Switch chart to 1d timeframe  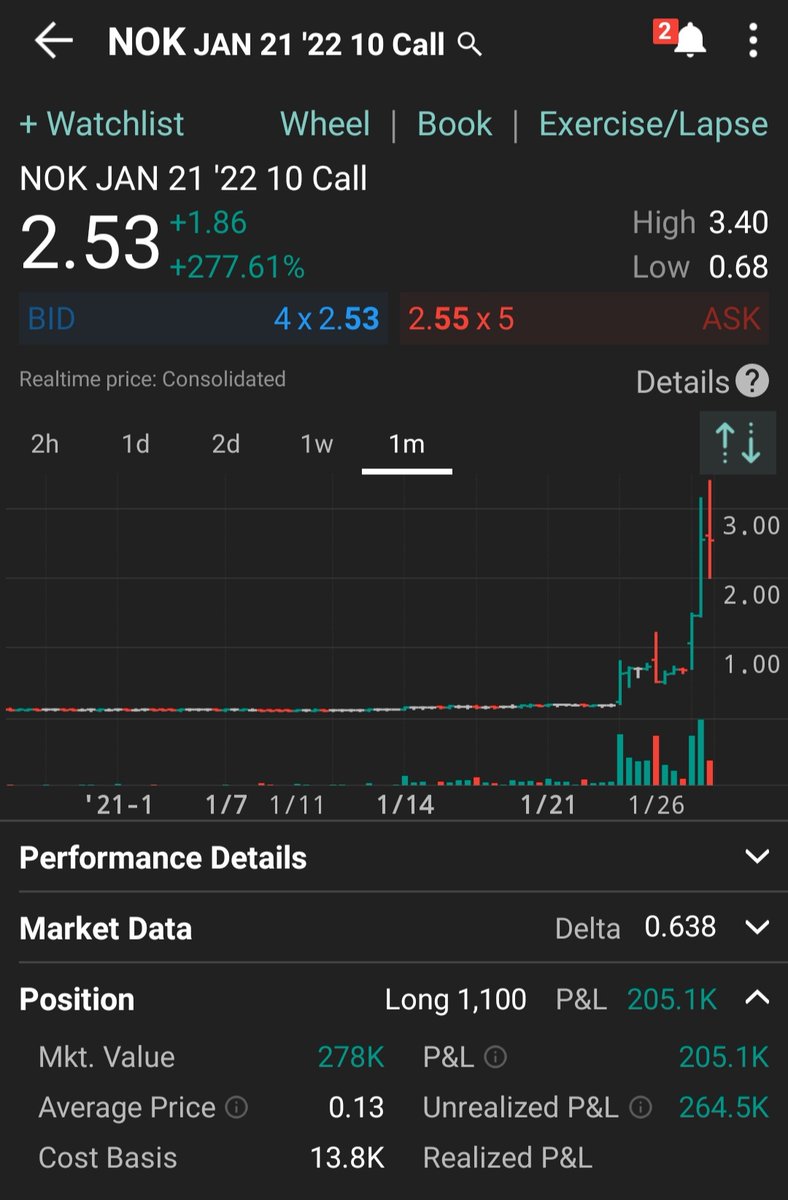point(135,444)
